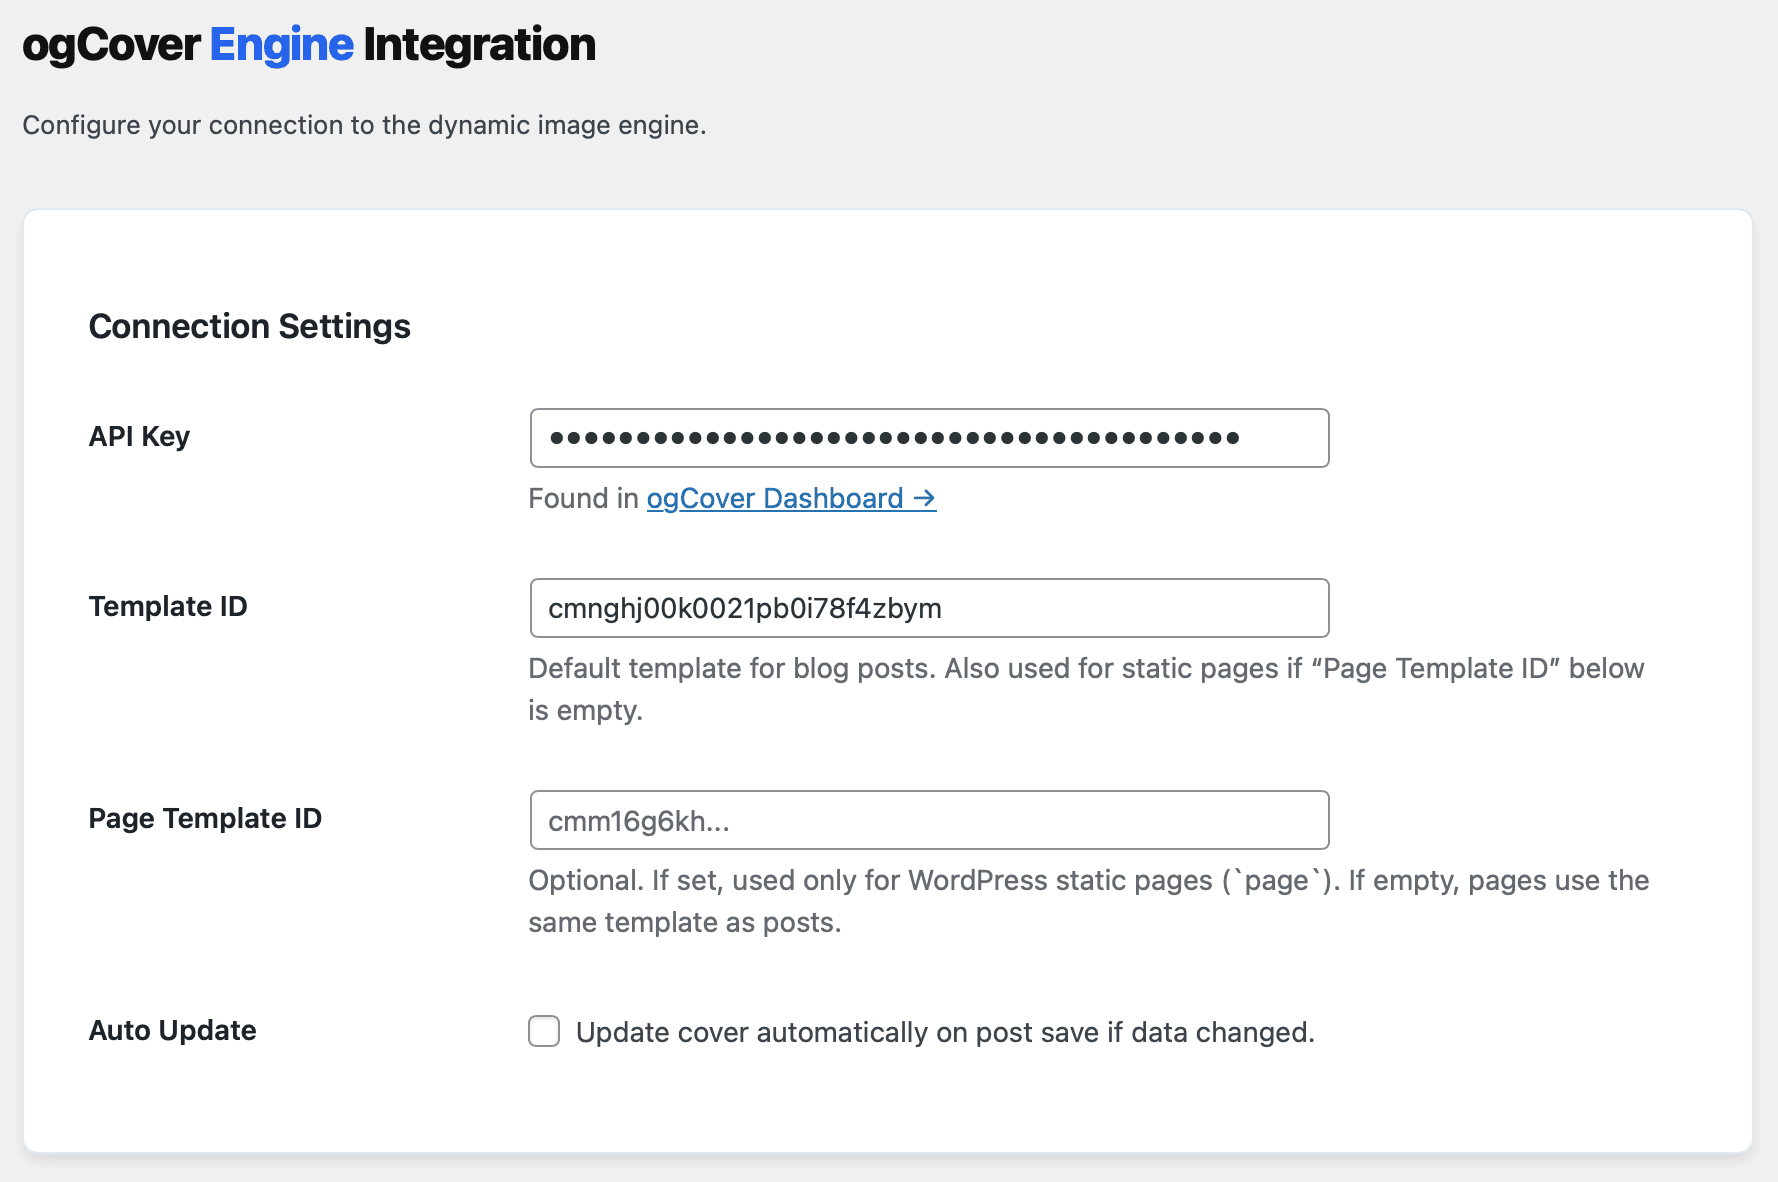Click the 'ogCover Engine Integration' title

pos(309,45)
